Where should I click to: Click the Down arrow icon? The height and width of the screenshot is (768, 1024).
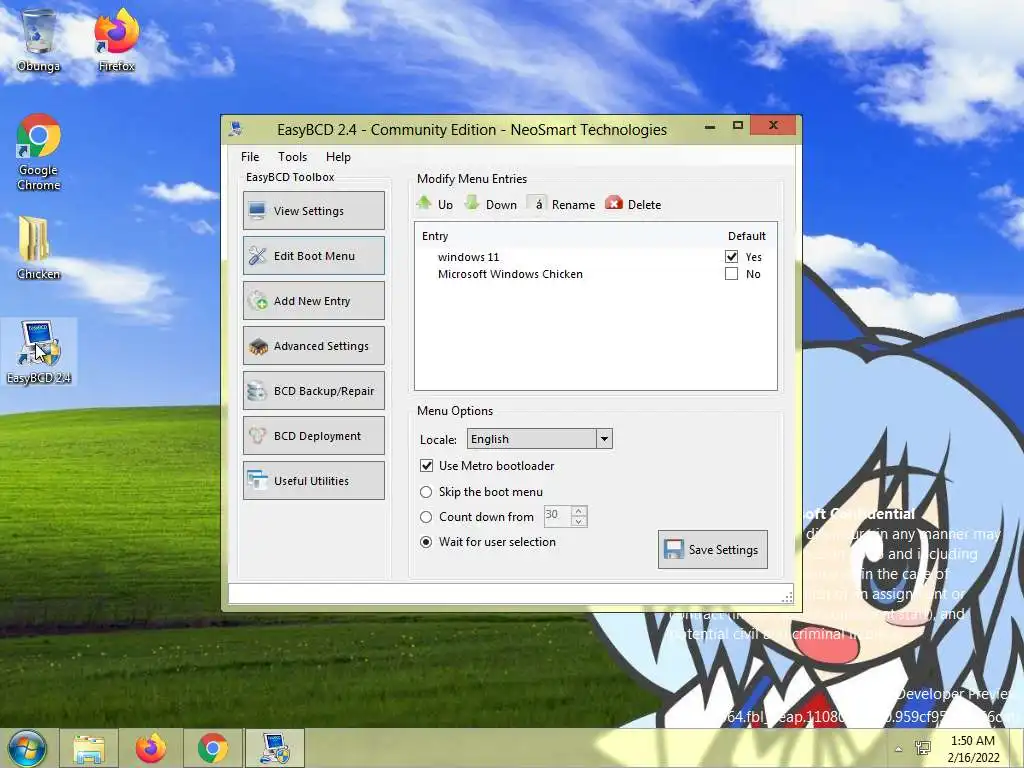pos(472,203)
